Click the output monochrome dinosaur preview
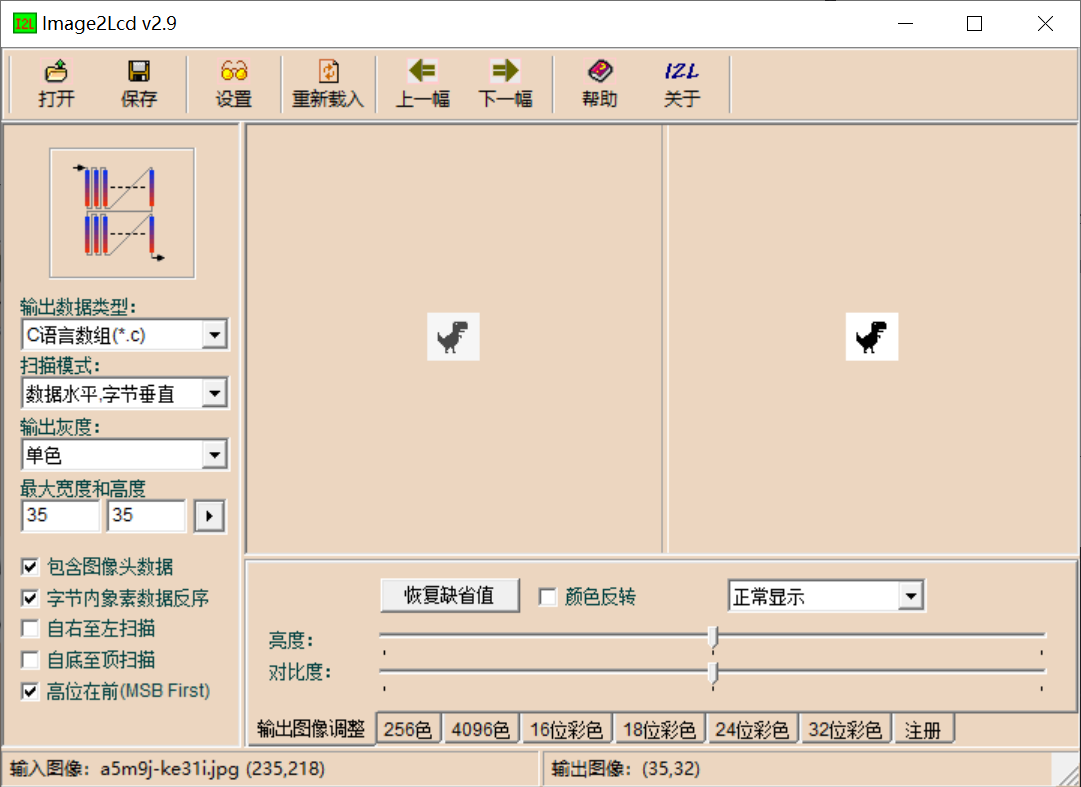Image resolution: width=1081 pixels, height=787 pixels. point(871,336)
